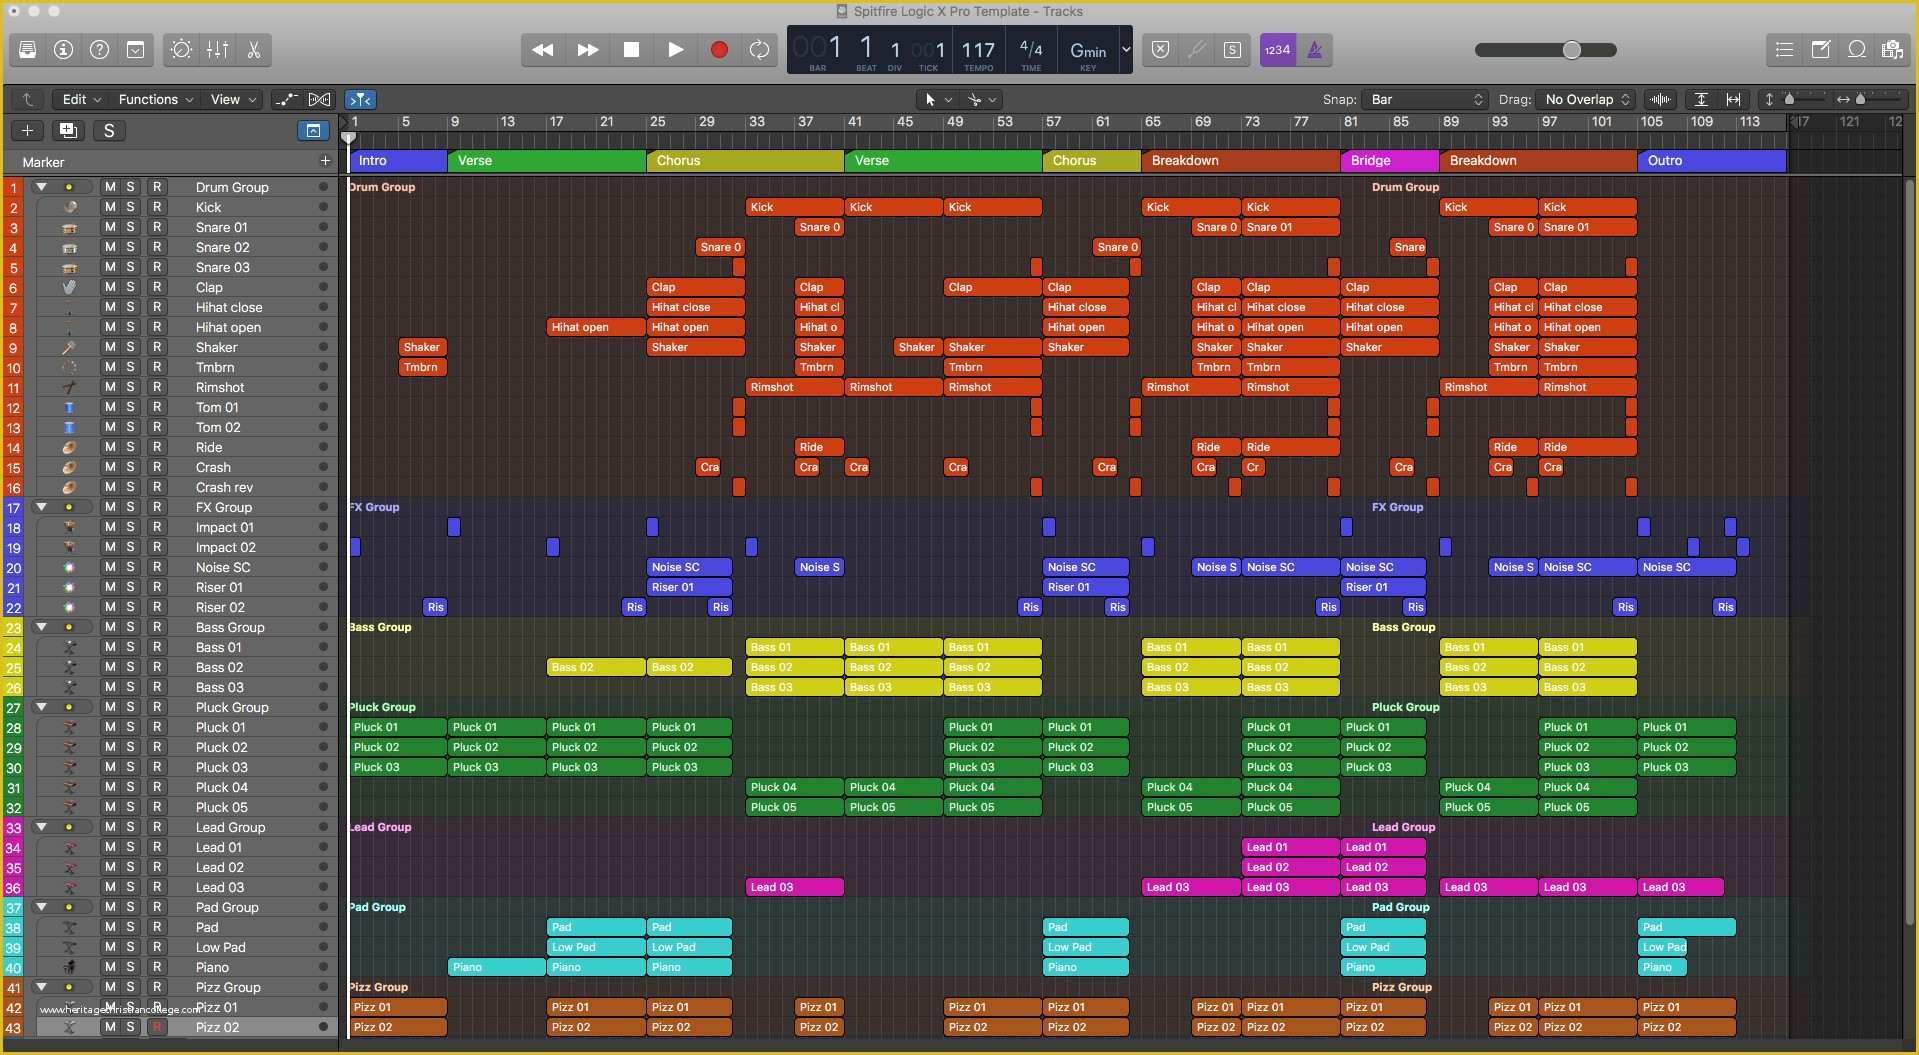Duplicate the selected track icon

point(68,130)
